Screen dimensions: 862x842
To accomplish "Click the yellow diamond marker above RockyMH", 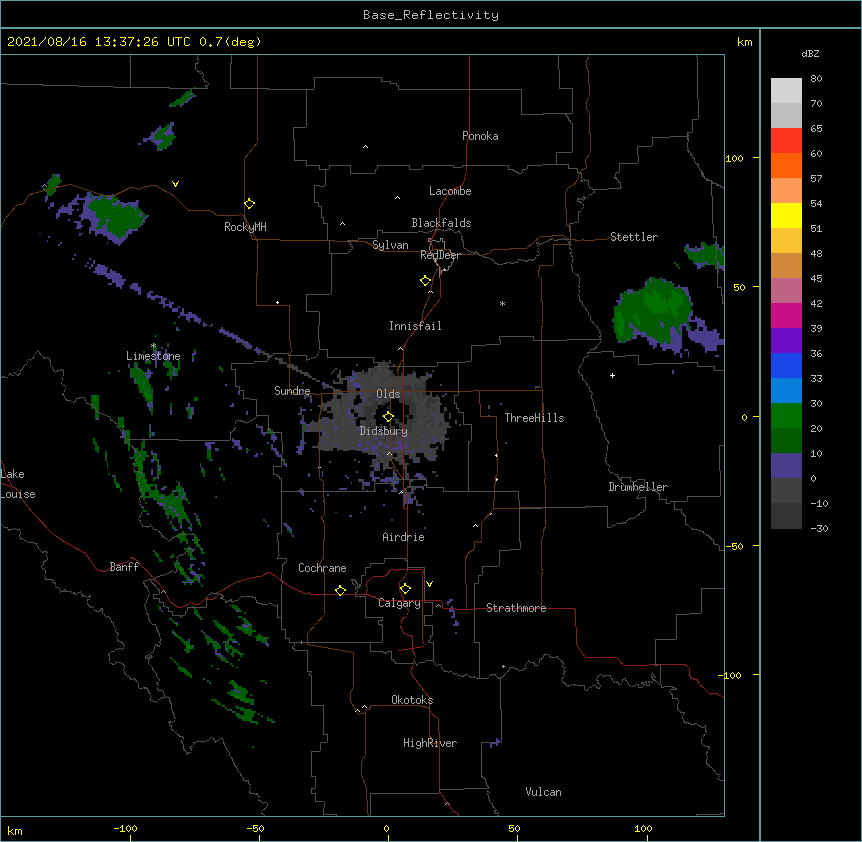I will [x=249, y=204].
